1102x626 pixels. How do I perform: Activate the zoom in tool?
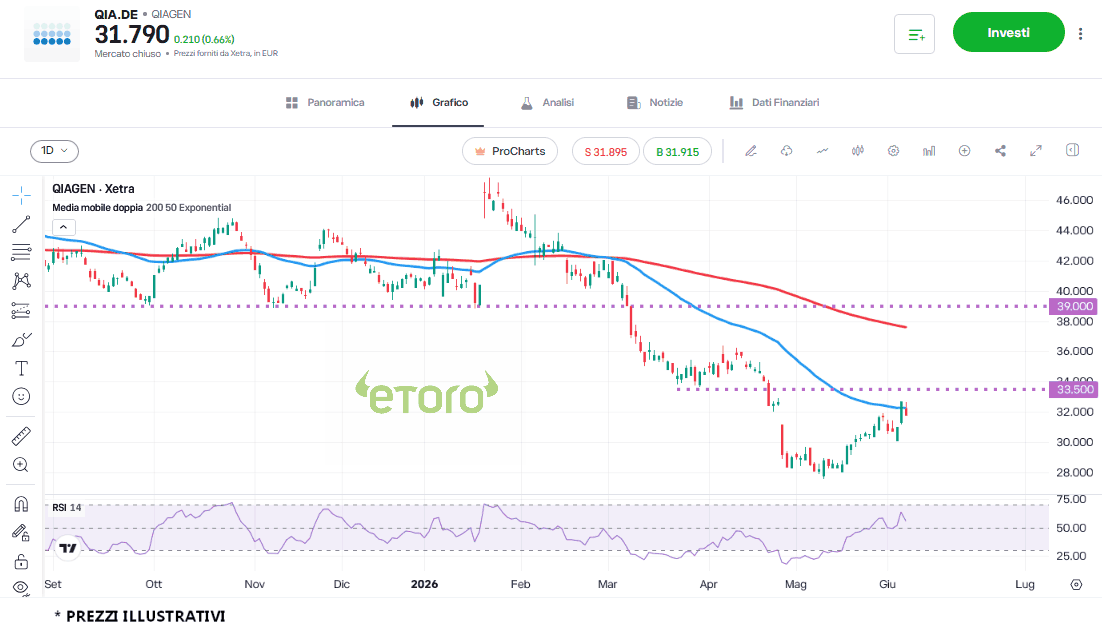pos(21,464)
